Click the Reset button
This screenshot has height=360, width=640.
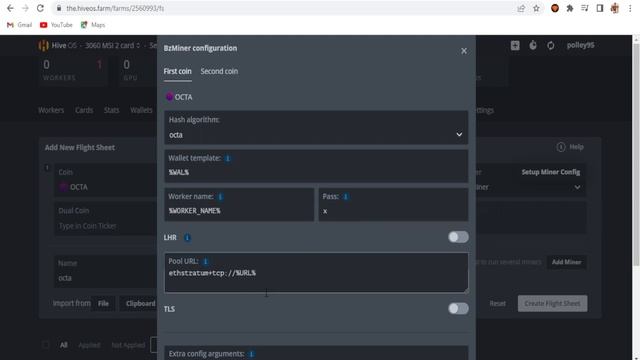click(498, 304)
